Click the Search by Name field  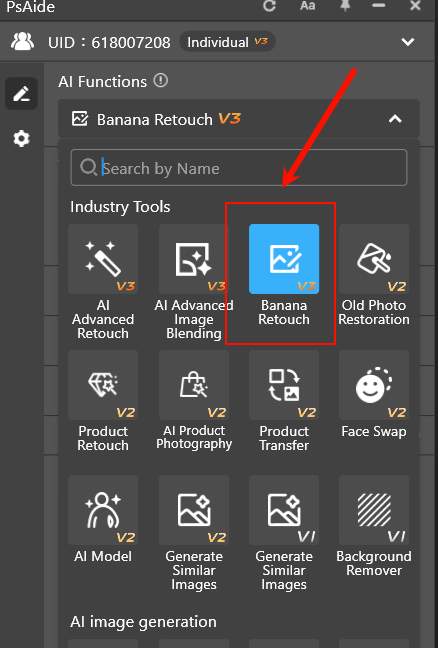(x=239, y=168)
